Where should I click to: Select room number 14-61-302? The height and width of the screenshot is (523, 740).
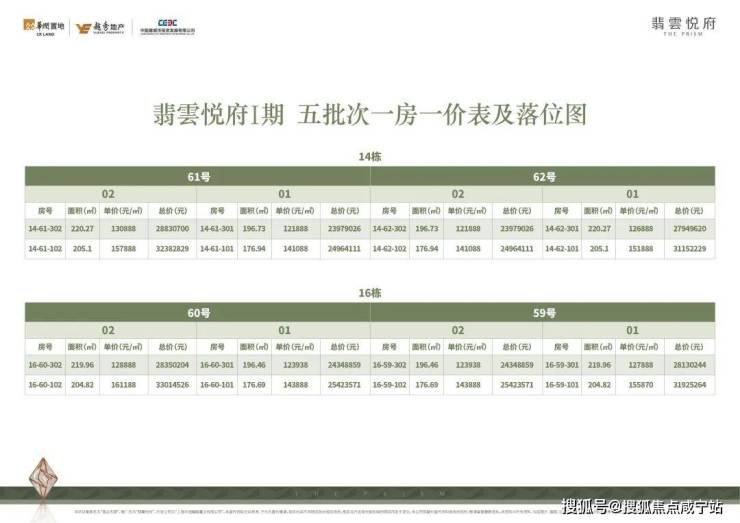pyautogui.click(x=45, y=228)
